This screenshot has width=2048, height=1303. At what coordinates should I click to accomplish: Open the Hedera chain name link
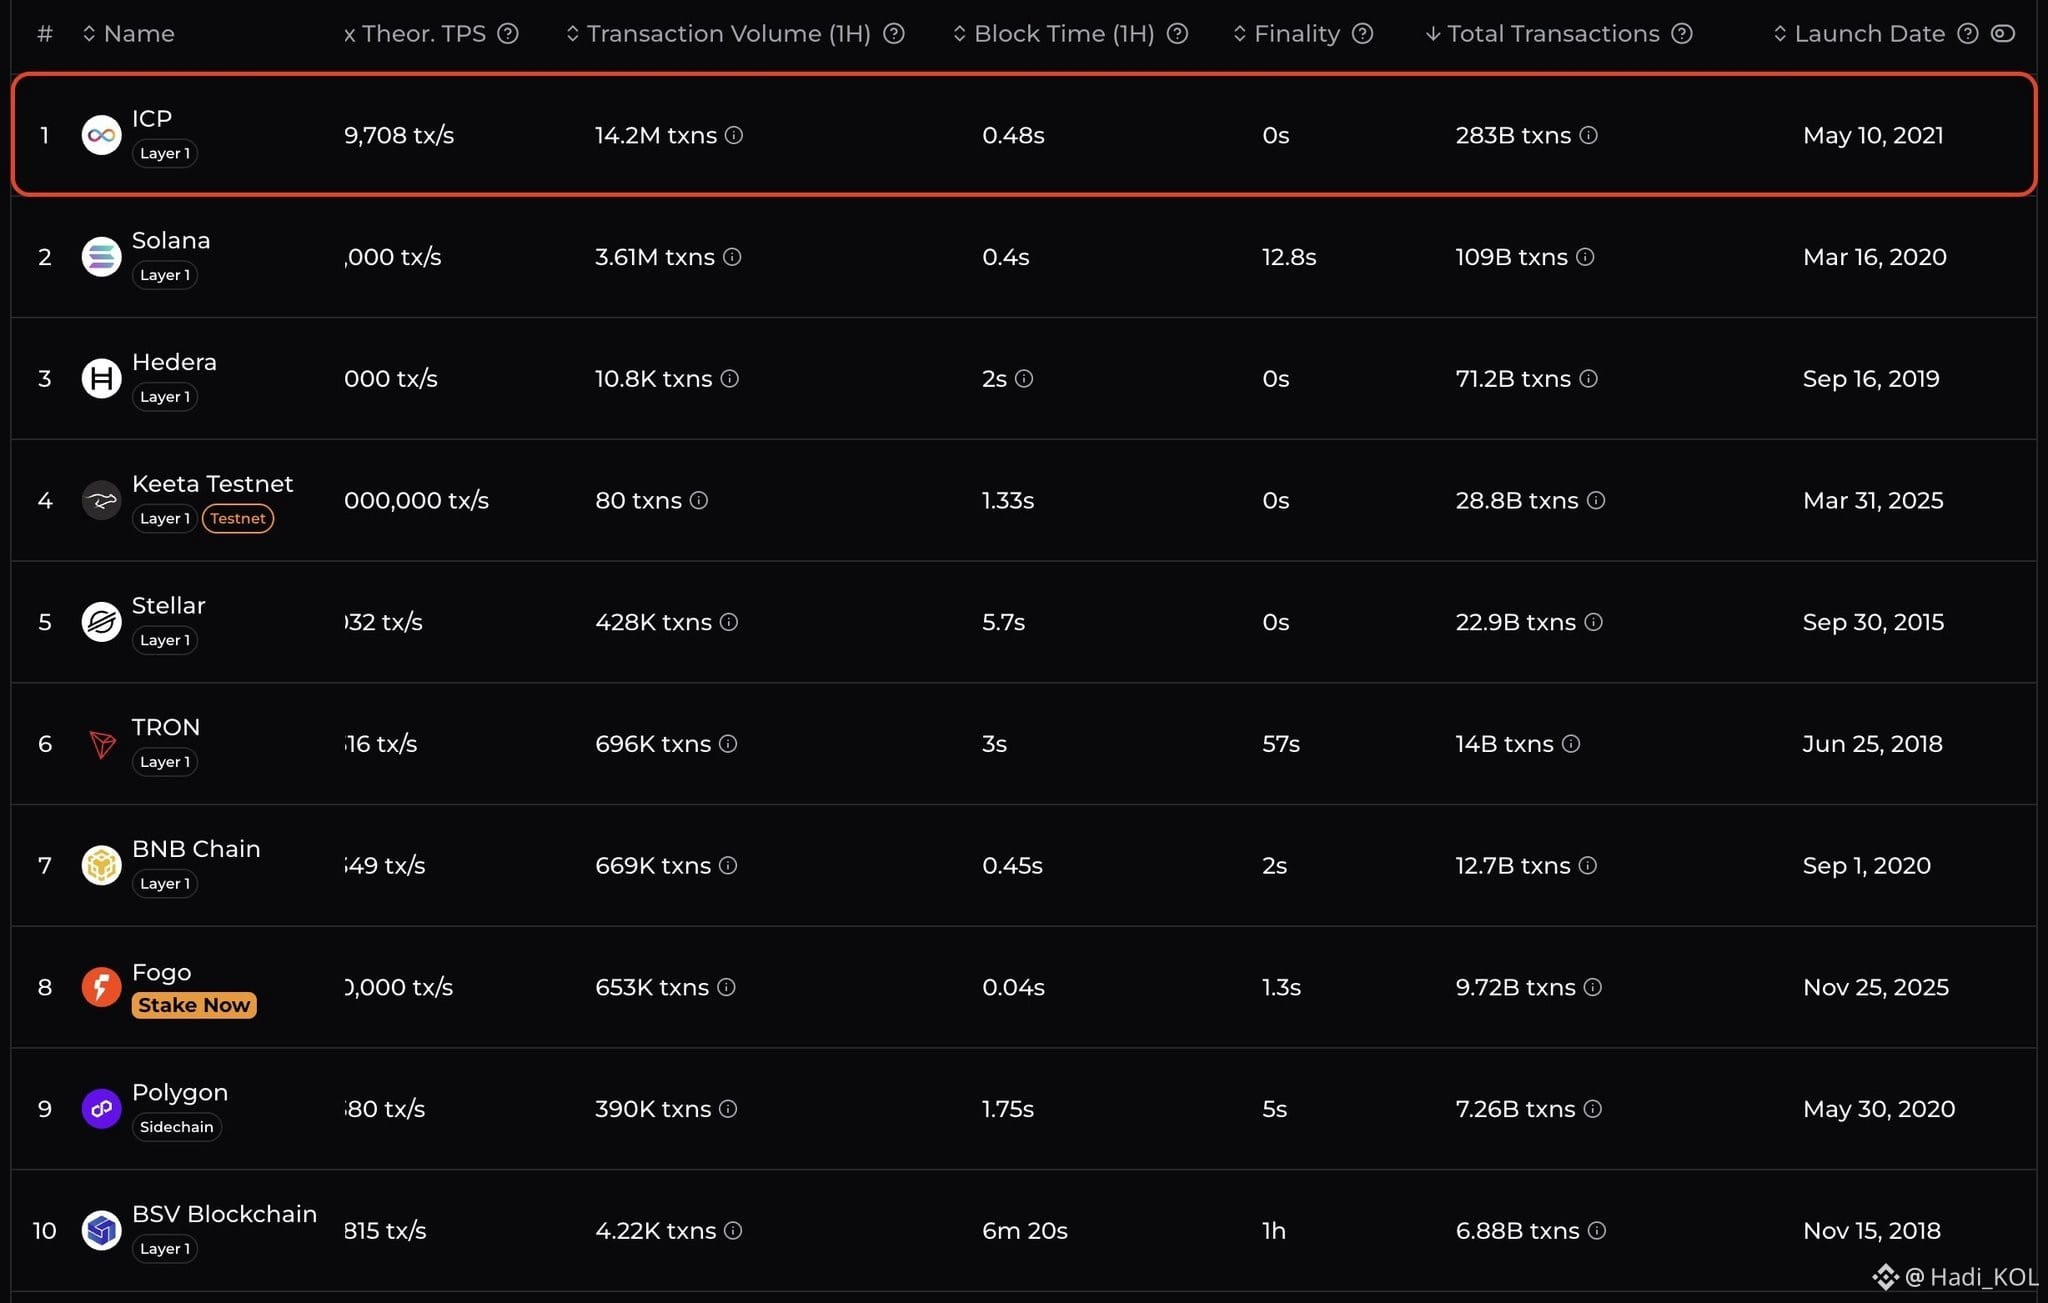[174, 362]
